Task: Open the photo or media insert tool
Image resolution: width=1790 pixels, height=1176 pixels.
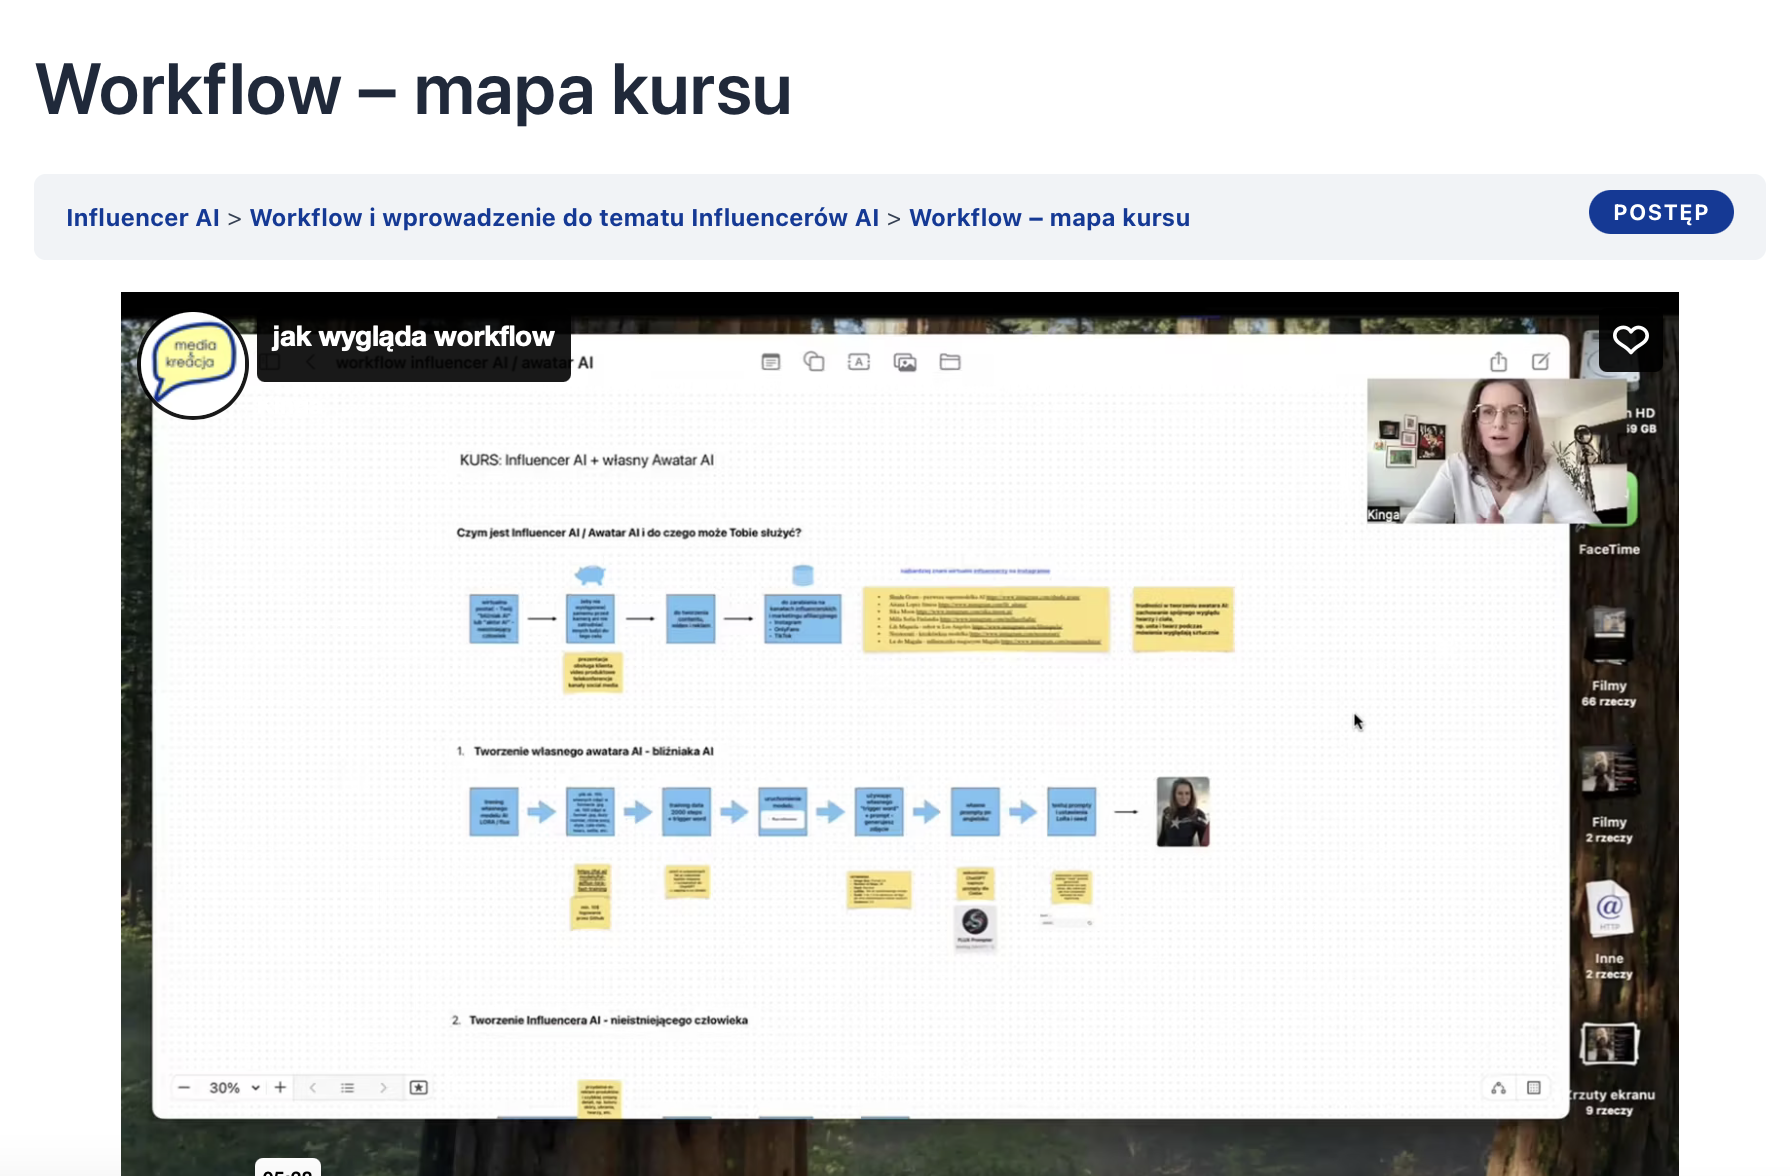Action: coord(905,362)
